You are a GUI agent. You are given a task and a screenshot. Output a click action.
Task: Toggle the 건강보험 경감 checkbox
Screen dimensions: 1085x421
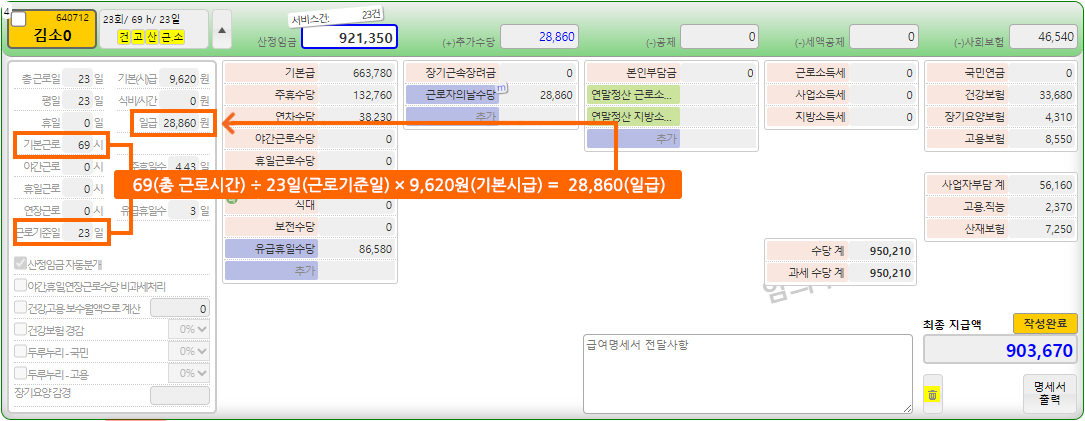click(21, 329)
